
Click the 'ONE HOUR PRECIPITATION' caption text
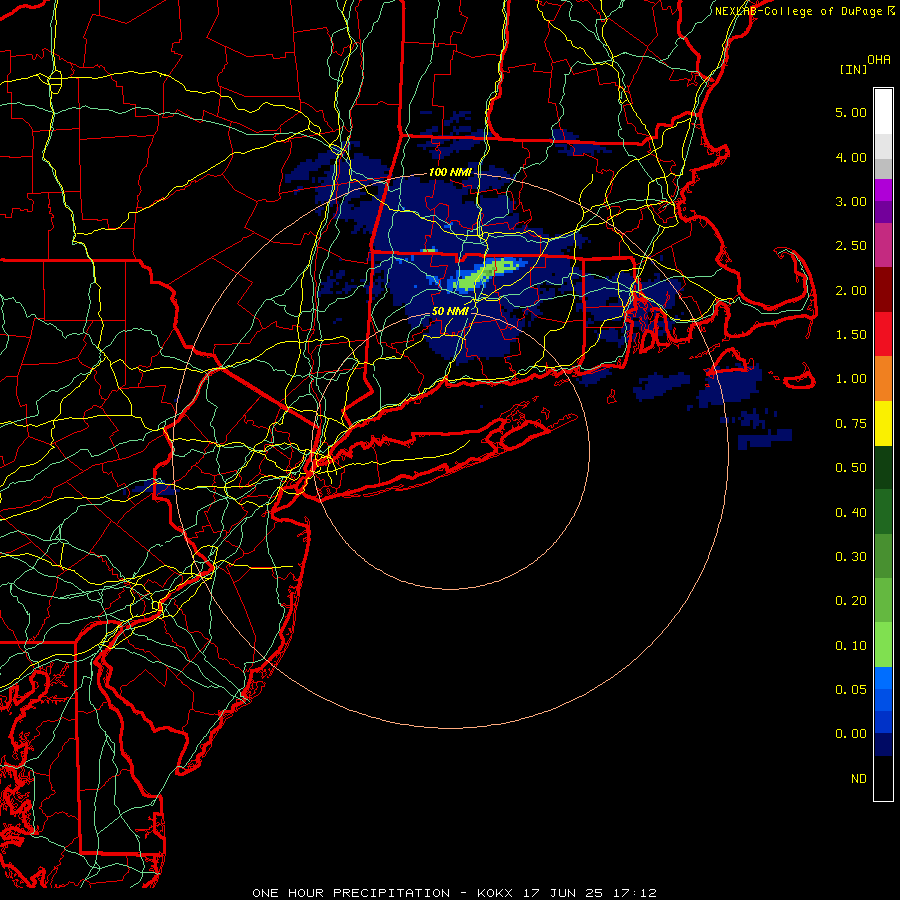click(351, 893)
